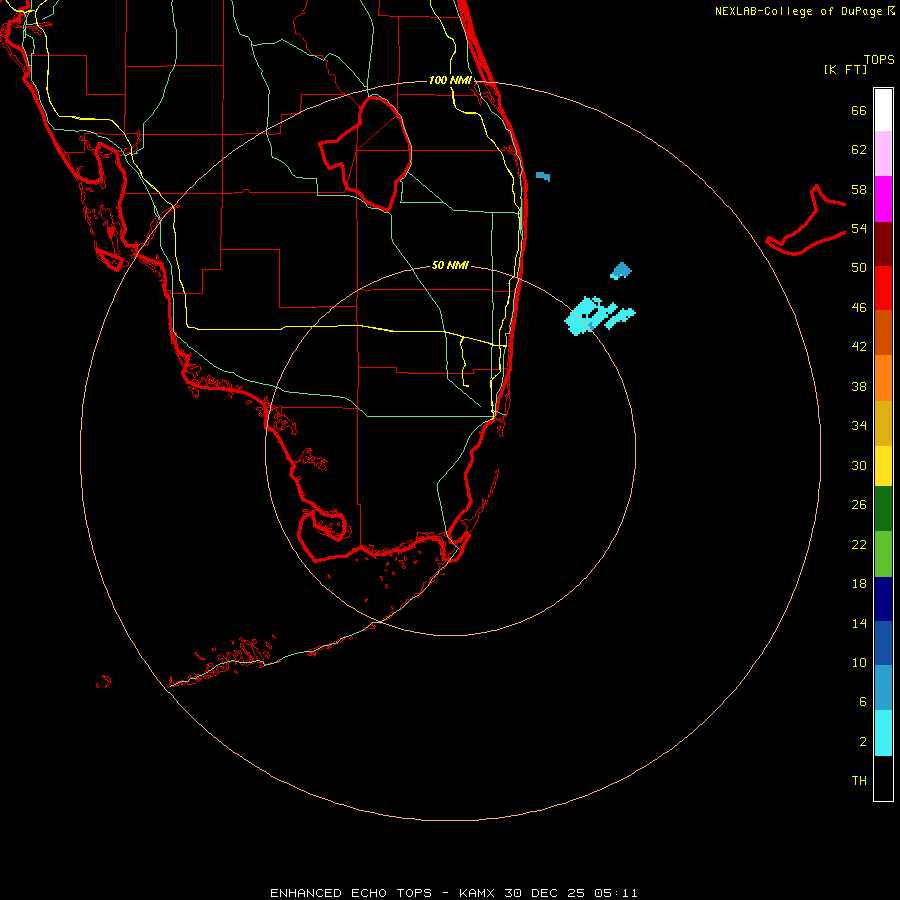Click the dark green legend swatch
Viewport: 900px width, 900px height.
pos(883,509)
